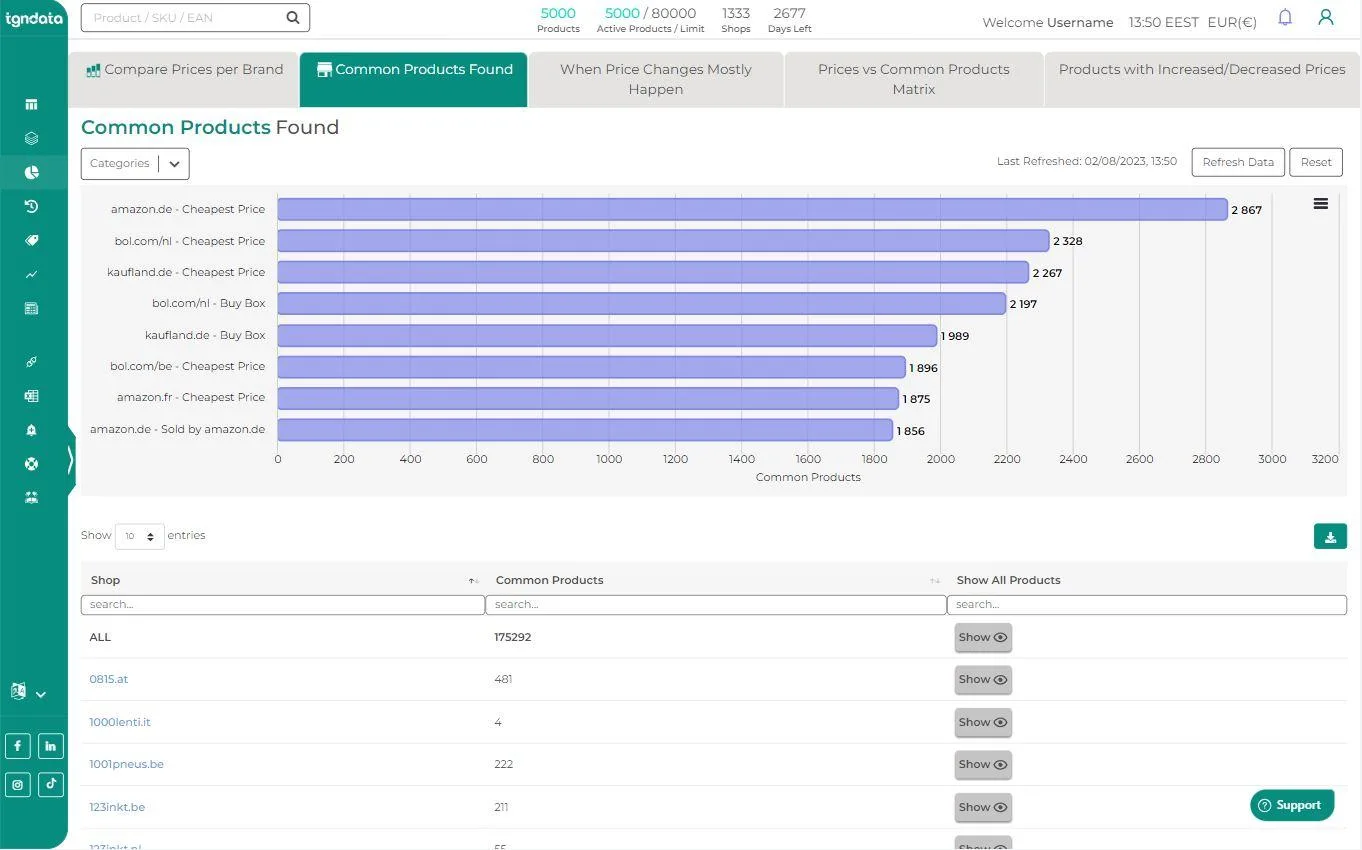1362x850 pixels.
Task: Open the 123inkt.be shop link
Action: point(117,808)
